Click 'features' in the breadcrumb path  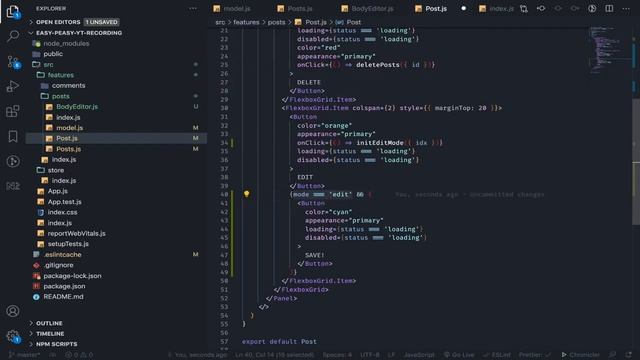point(246,22)
